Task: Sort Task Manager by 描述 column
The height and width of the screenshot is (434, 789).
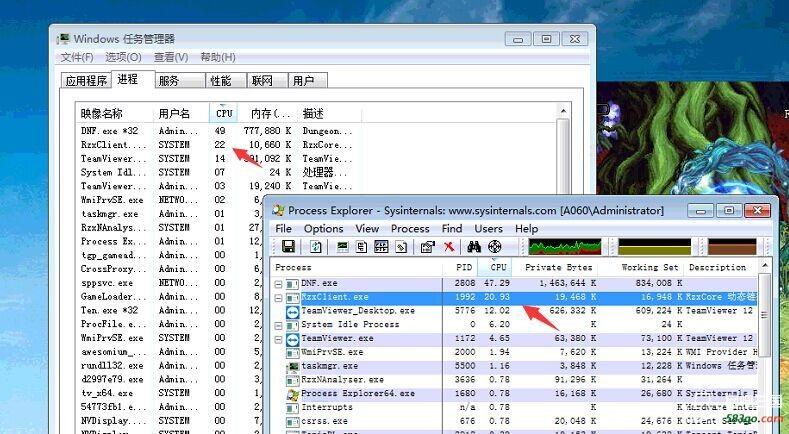Action: pyautogui.click(x=329, y=113)
